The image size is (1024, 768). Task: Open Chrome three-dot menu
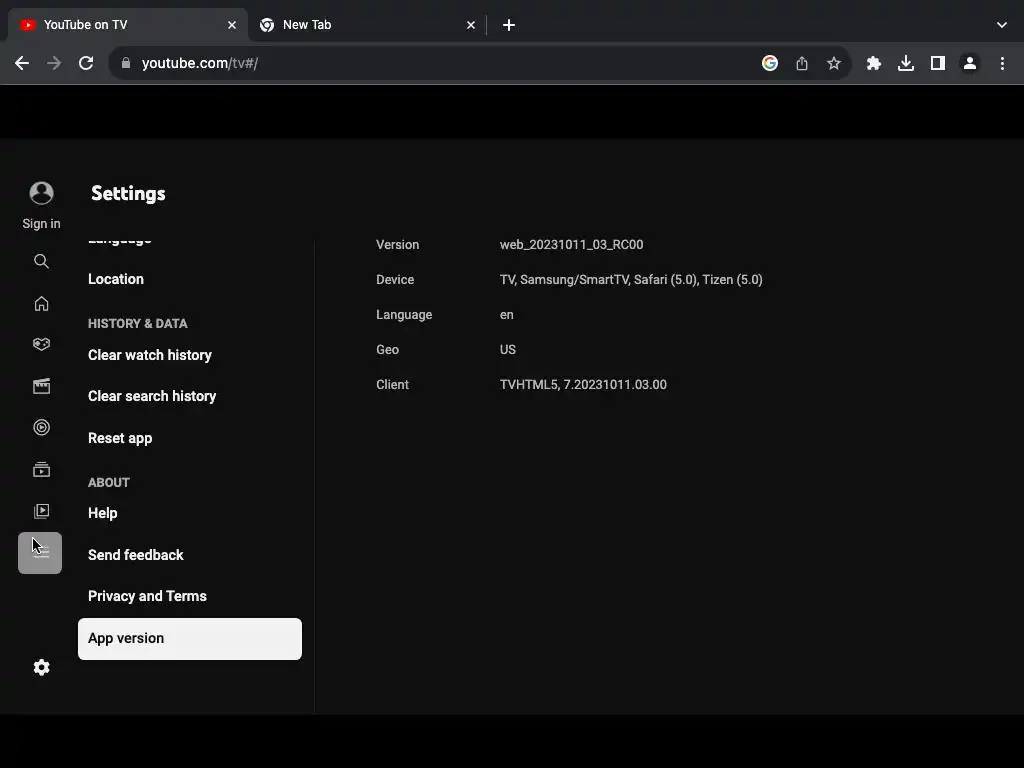1002,63
